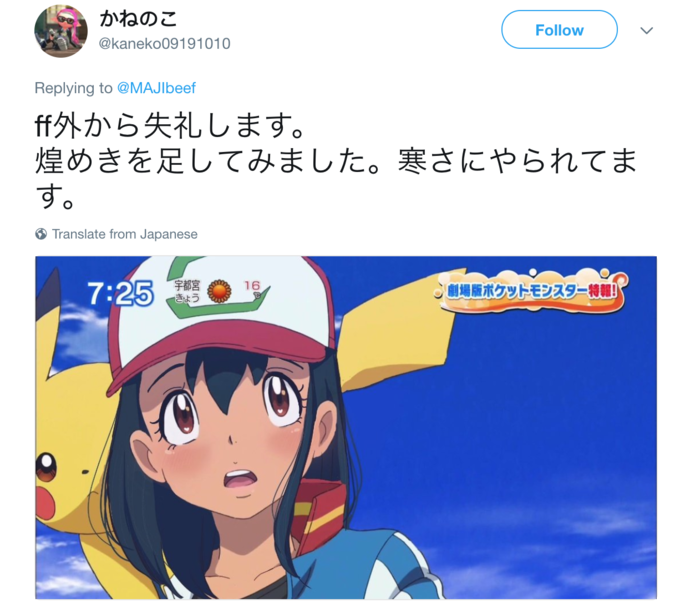Click the 7:25 clock overlay in image
Screen dimensions: 680x608
click(x=121, y=293)
